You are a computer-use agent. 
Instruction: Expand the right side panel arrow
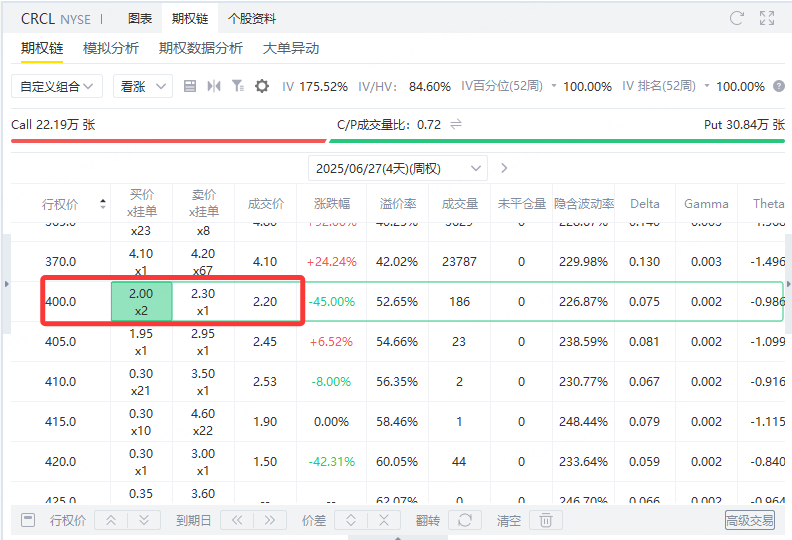coord(788,284)
